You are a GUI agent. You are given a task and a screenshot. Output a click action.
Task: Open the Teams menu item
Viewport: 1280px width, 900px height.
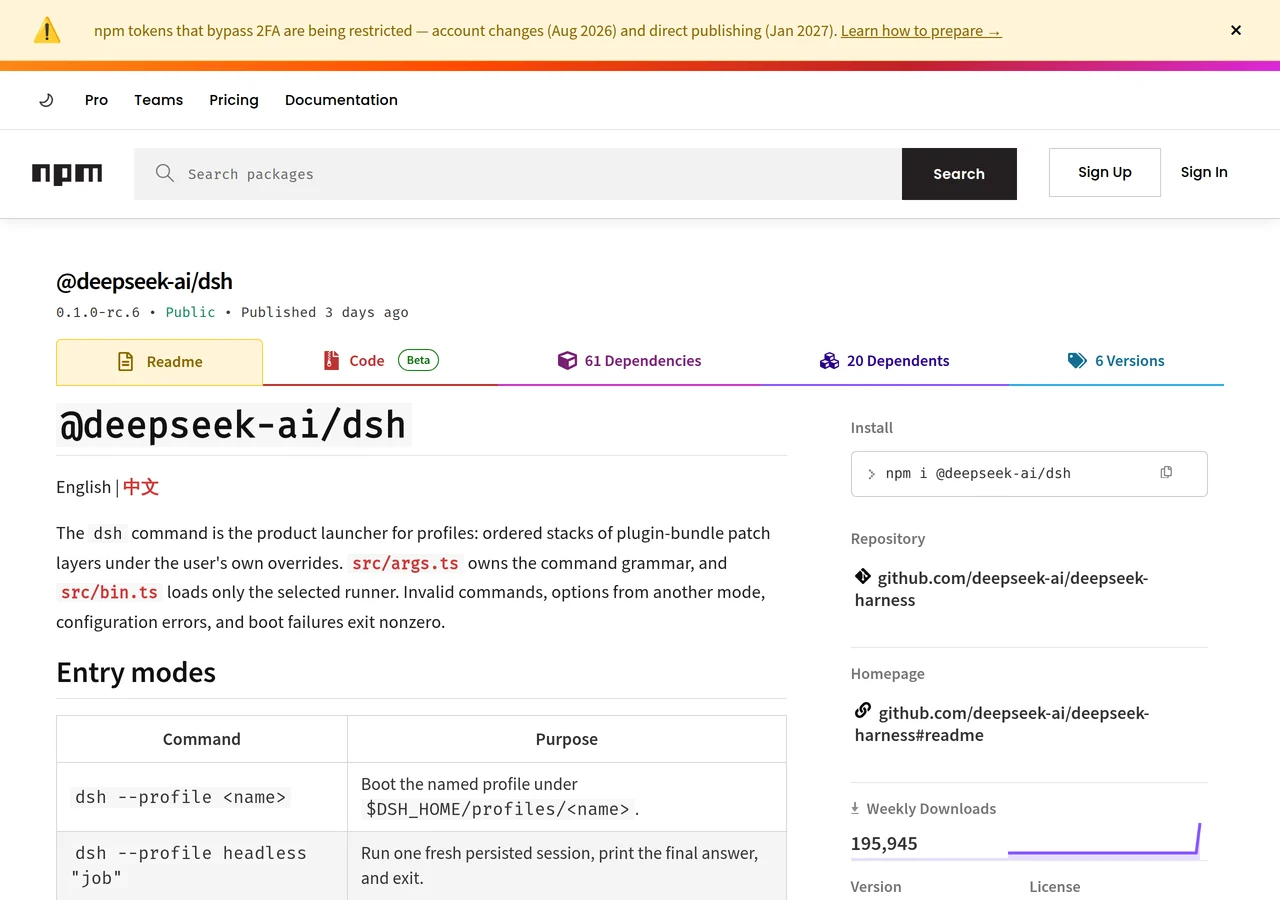pyautogui.click(x=159, y=100)
